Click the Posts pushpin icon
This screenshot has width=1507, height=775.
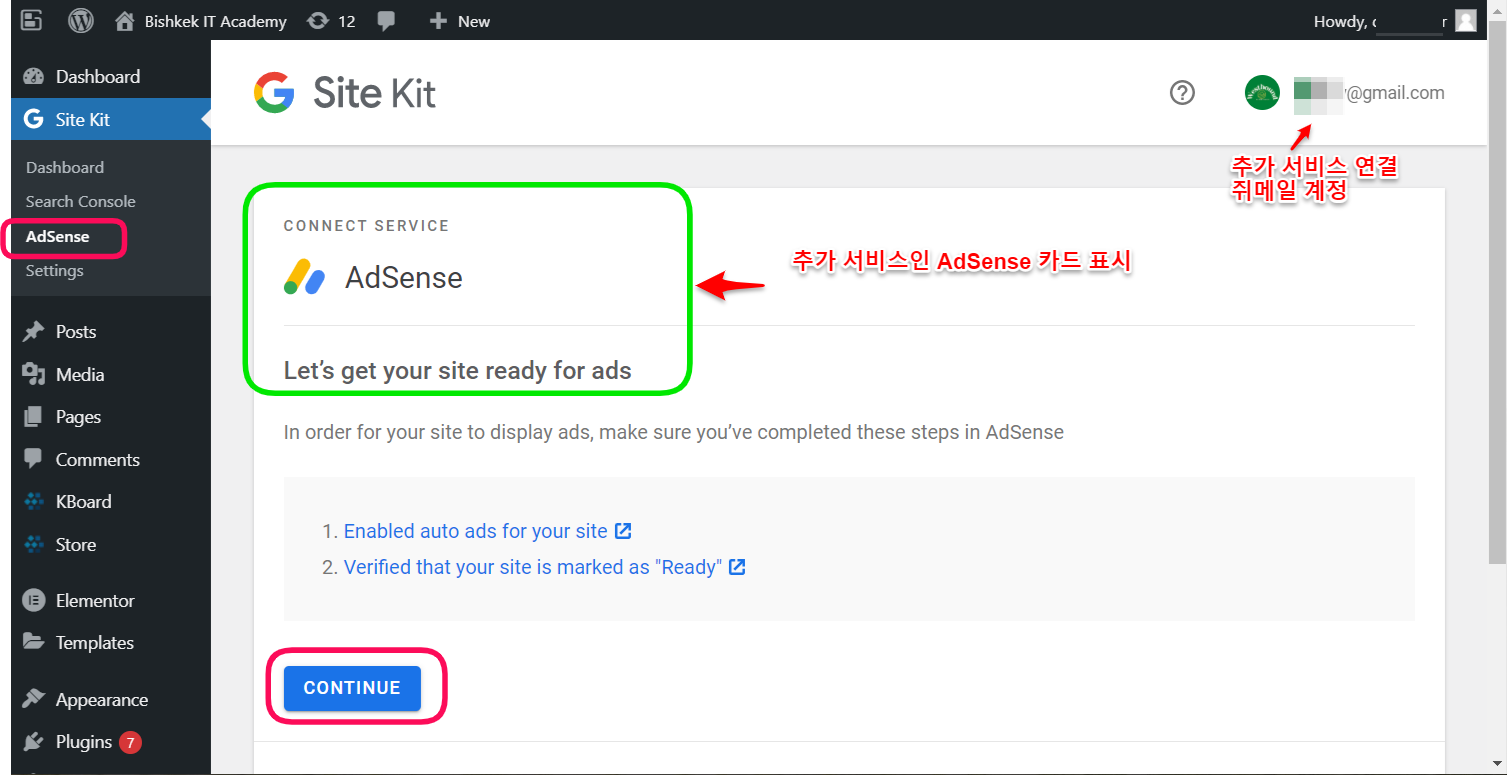click(x=34, y=332)
